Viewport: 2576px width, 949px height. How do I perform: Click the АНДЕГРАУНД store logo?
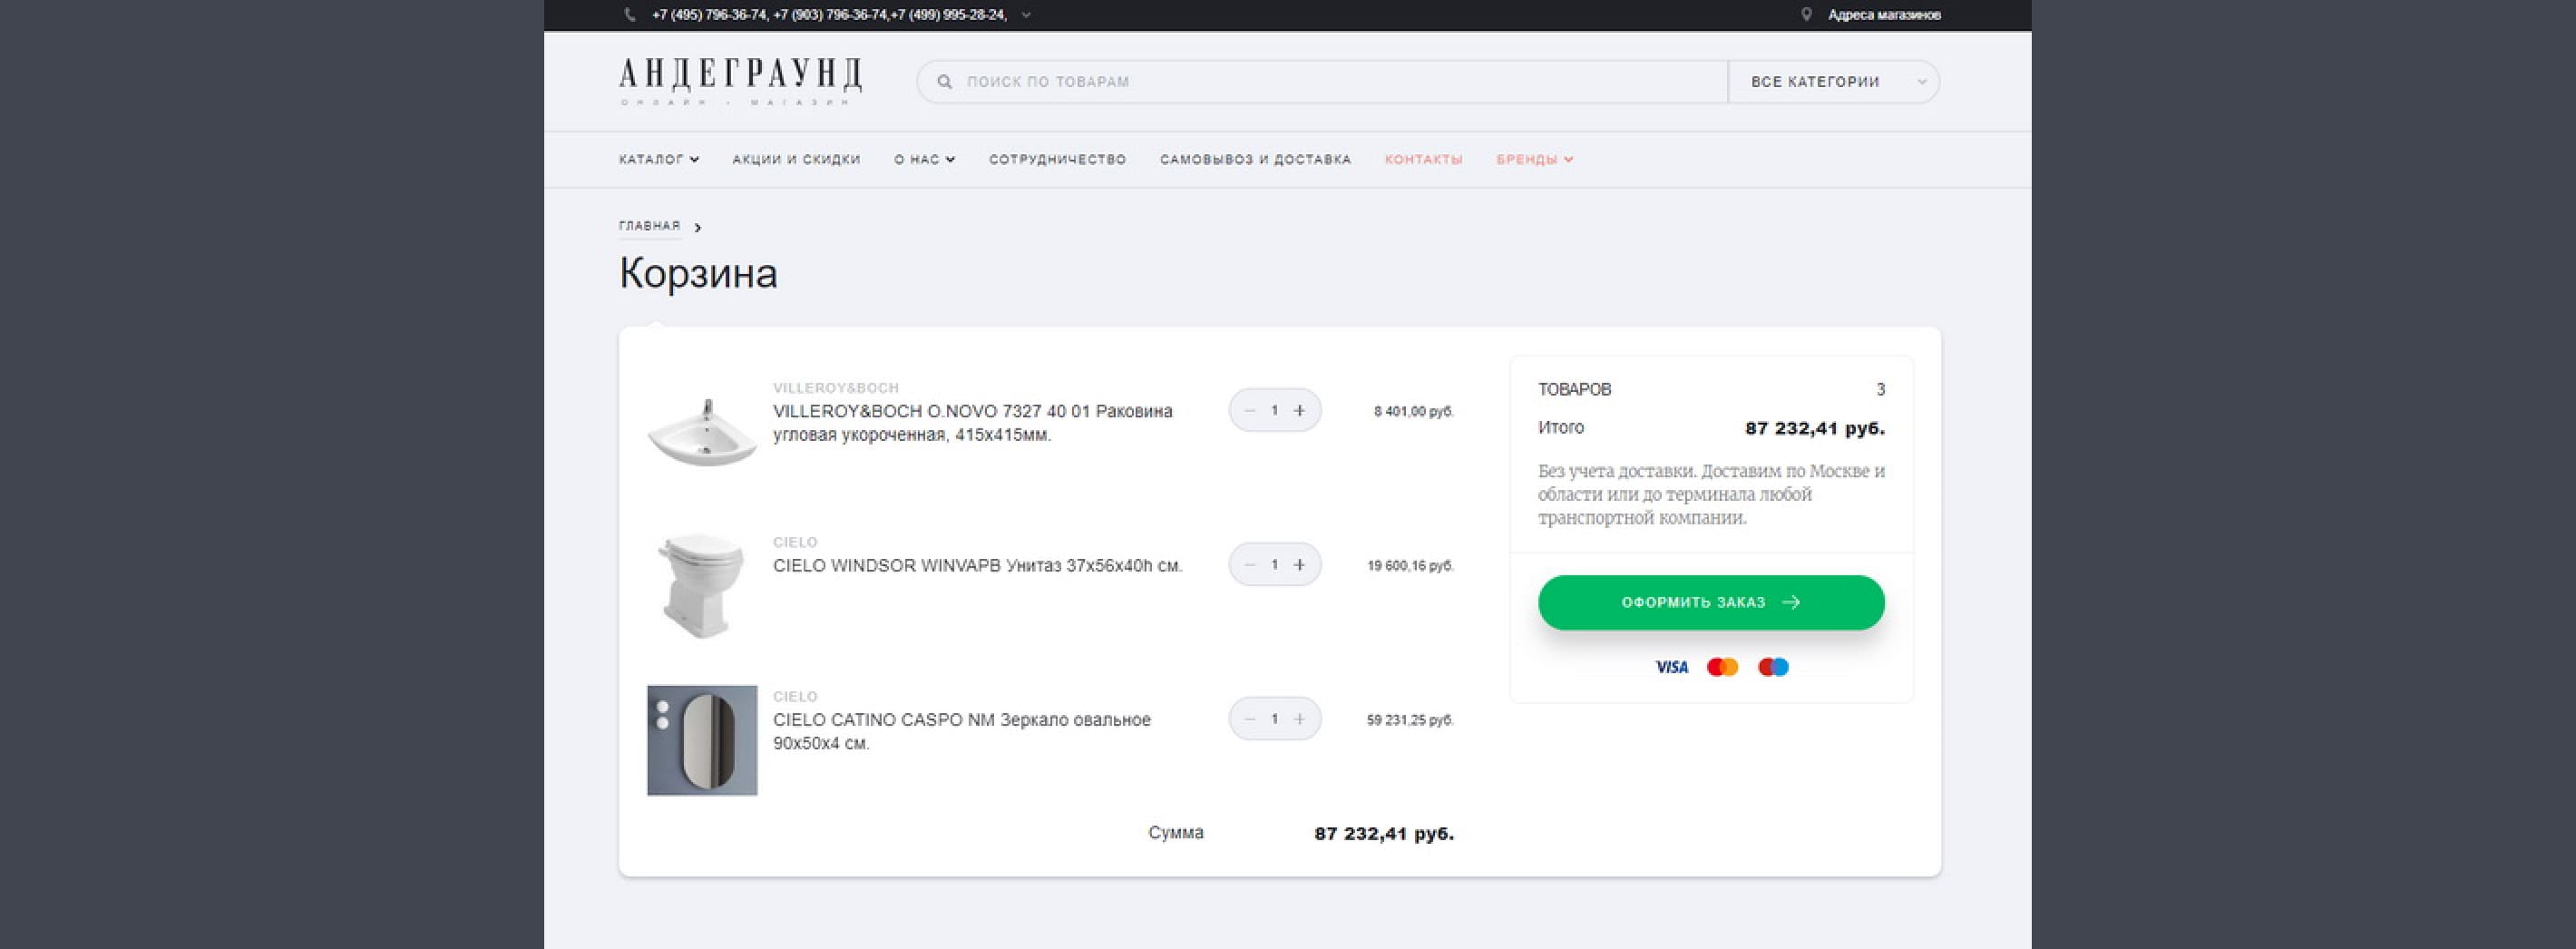pyautogui.click(x=740, y=81)
